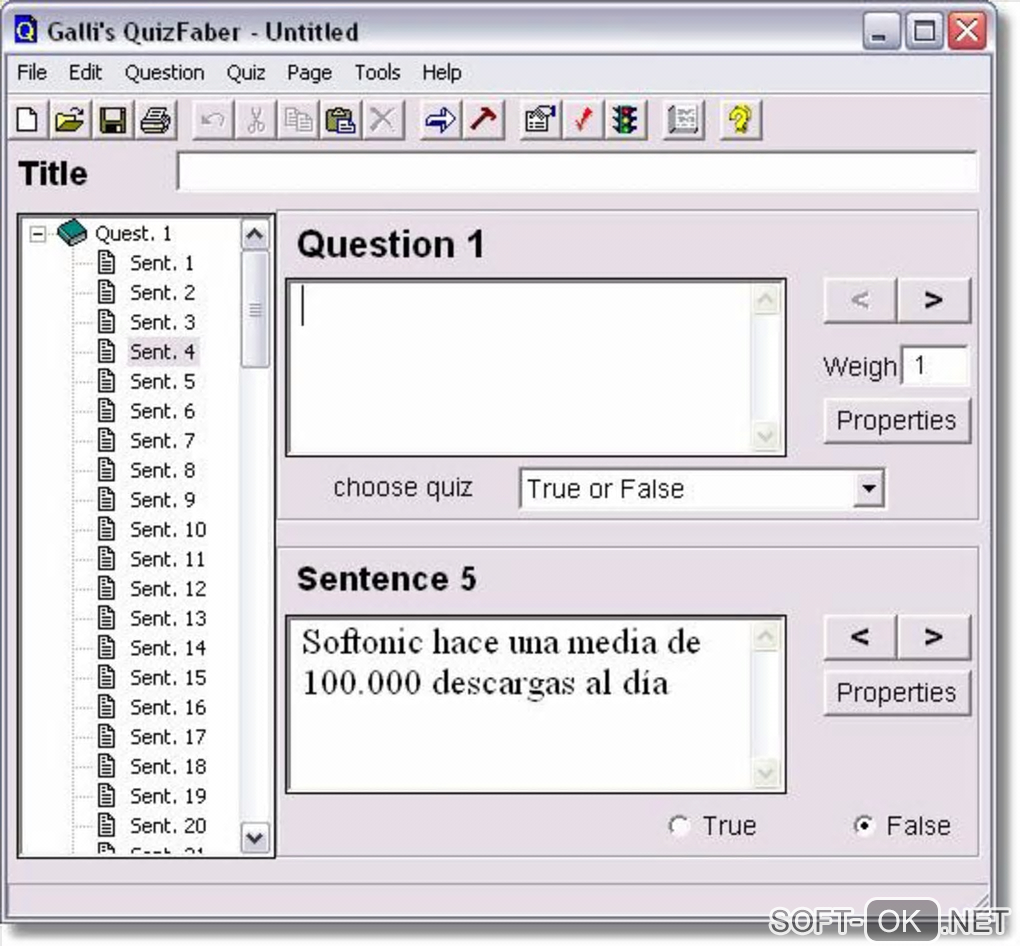Open the Question menu
Viewport: 1020px width, 946px height.
164,73
